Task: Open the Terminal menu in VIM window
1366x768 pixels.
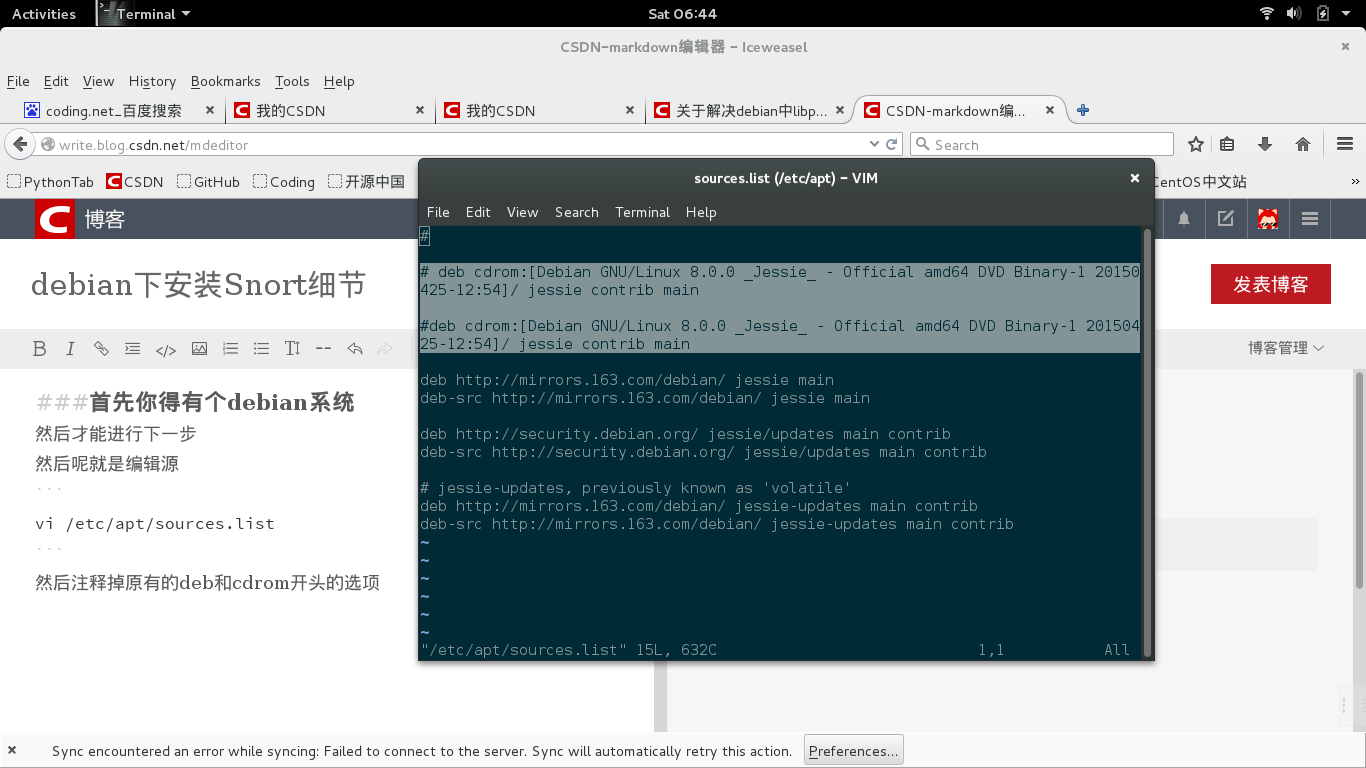Action: pos(643,212)
